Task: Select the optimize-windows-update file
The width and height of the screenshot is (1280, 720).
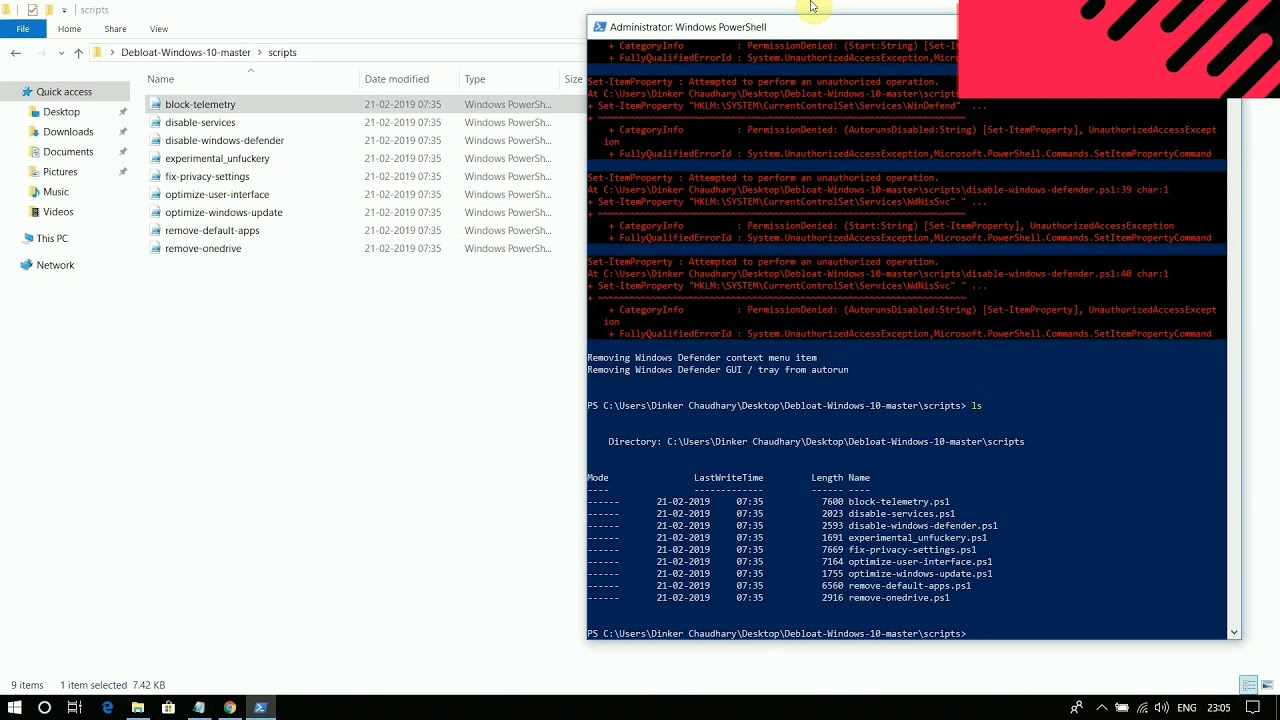Action: [223, 212]
